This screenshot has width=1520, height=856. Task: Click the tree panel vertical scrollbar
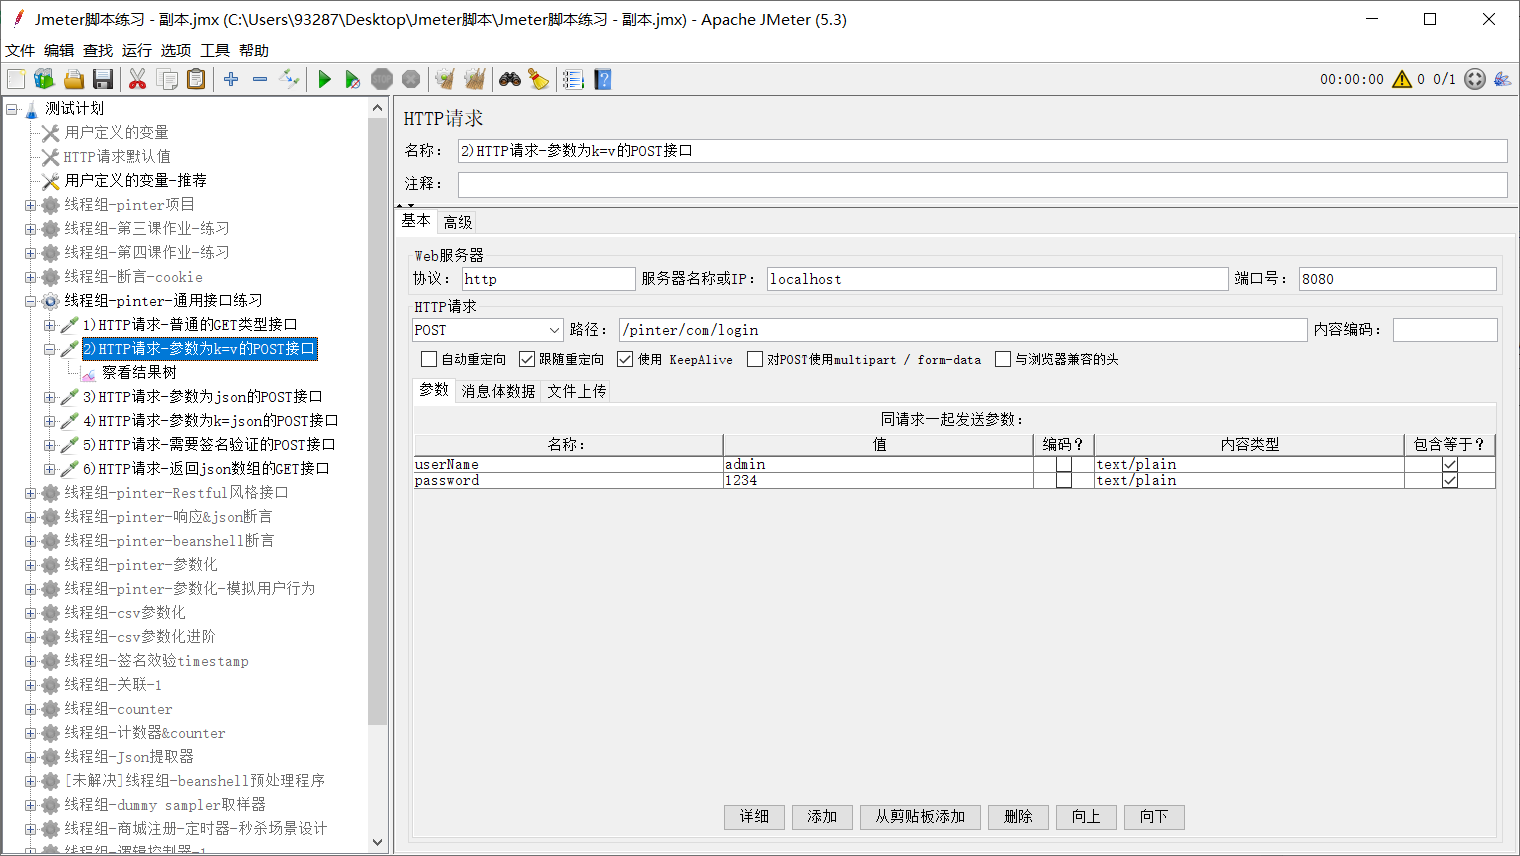(377, 420)
